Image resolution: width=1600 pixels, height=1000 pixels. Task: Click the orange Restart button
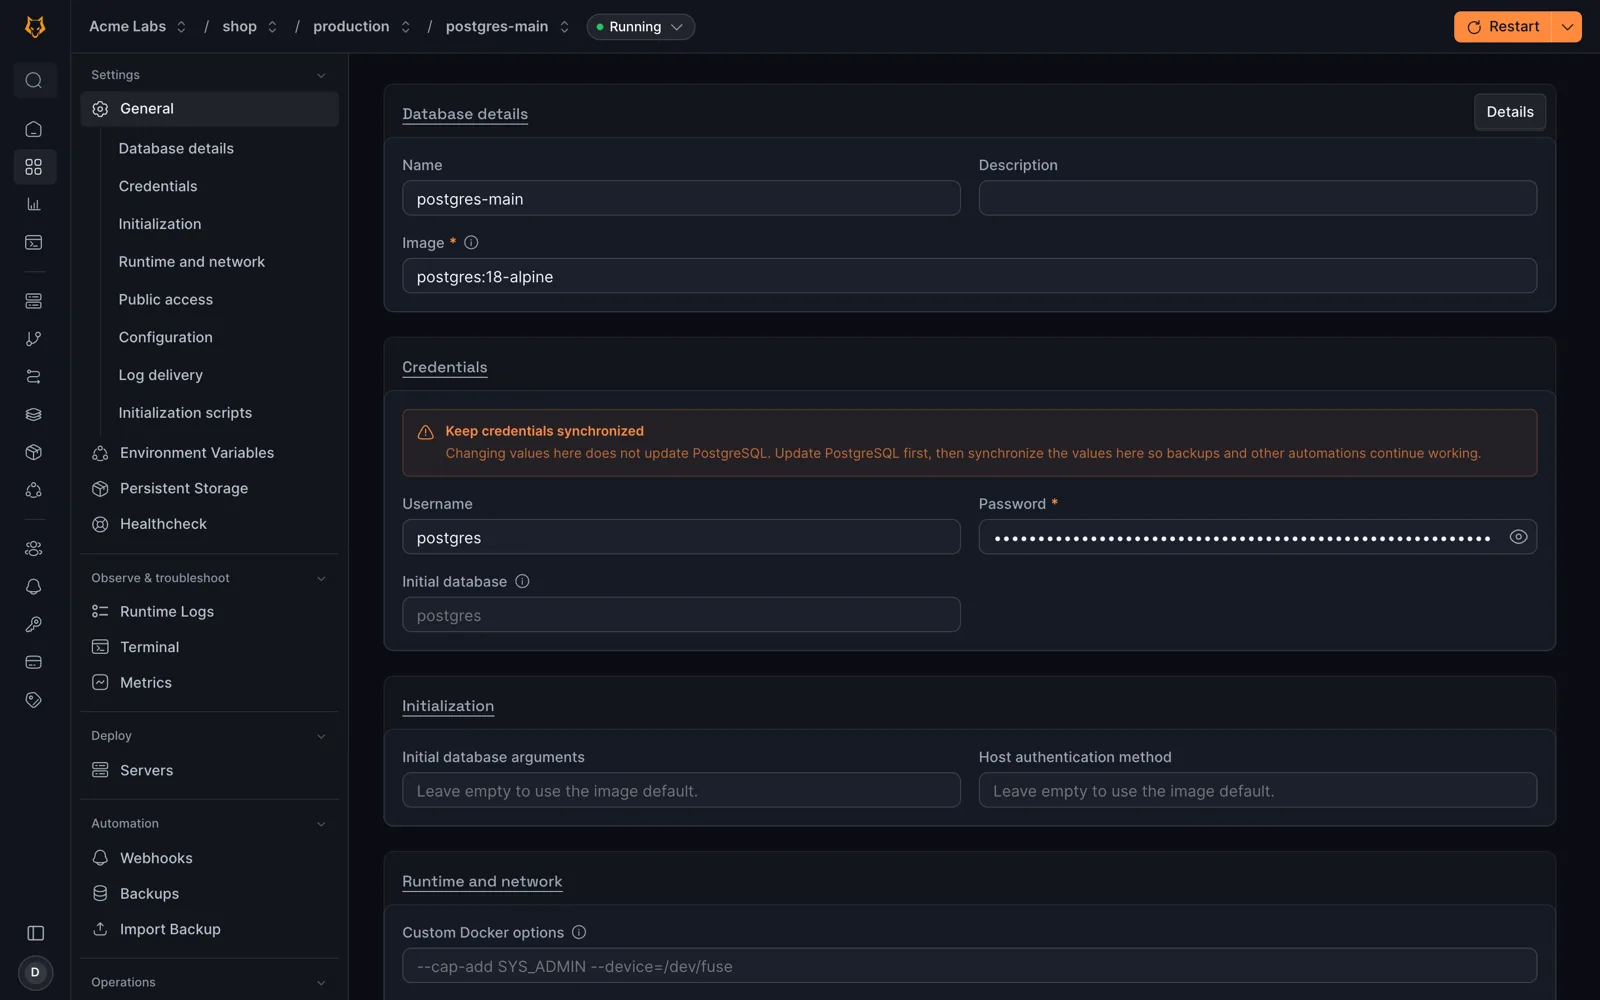tap(1503, 27)
